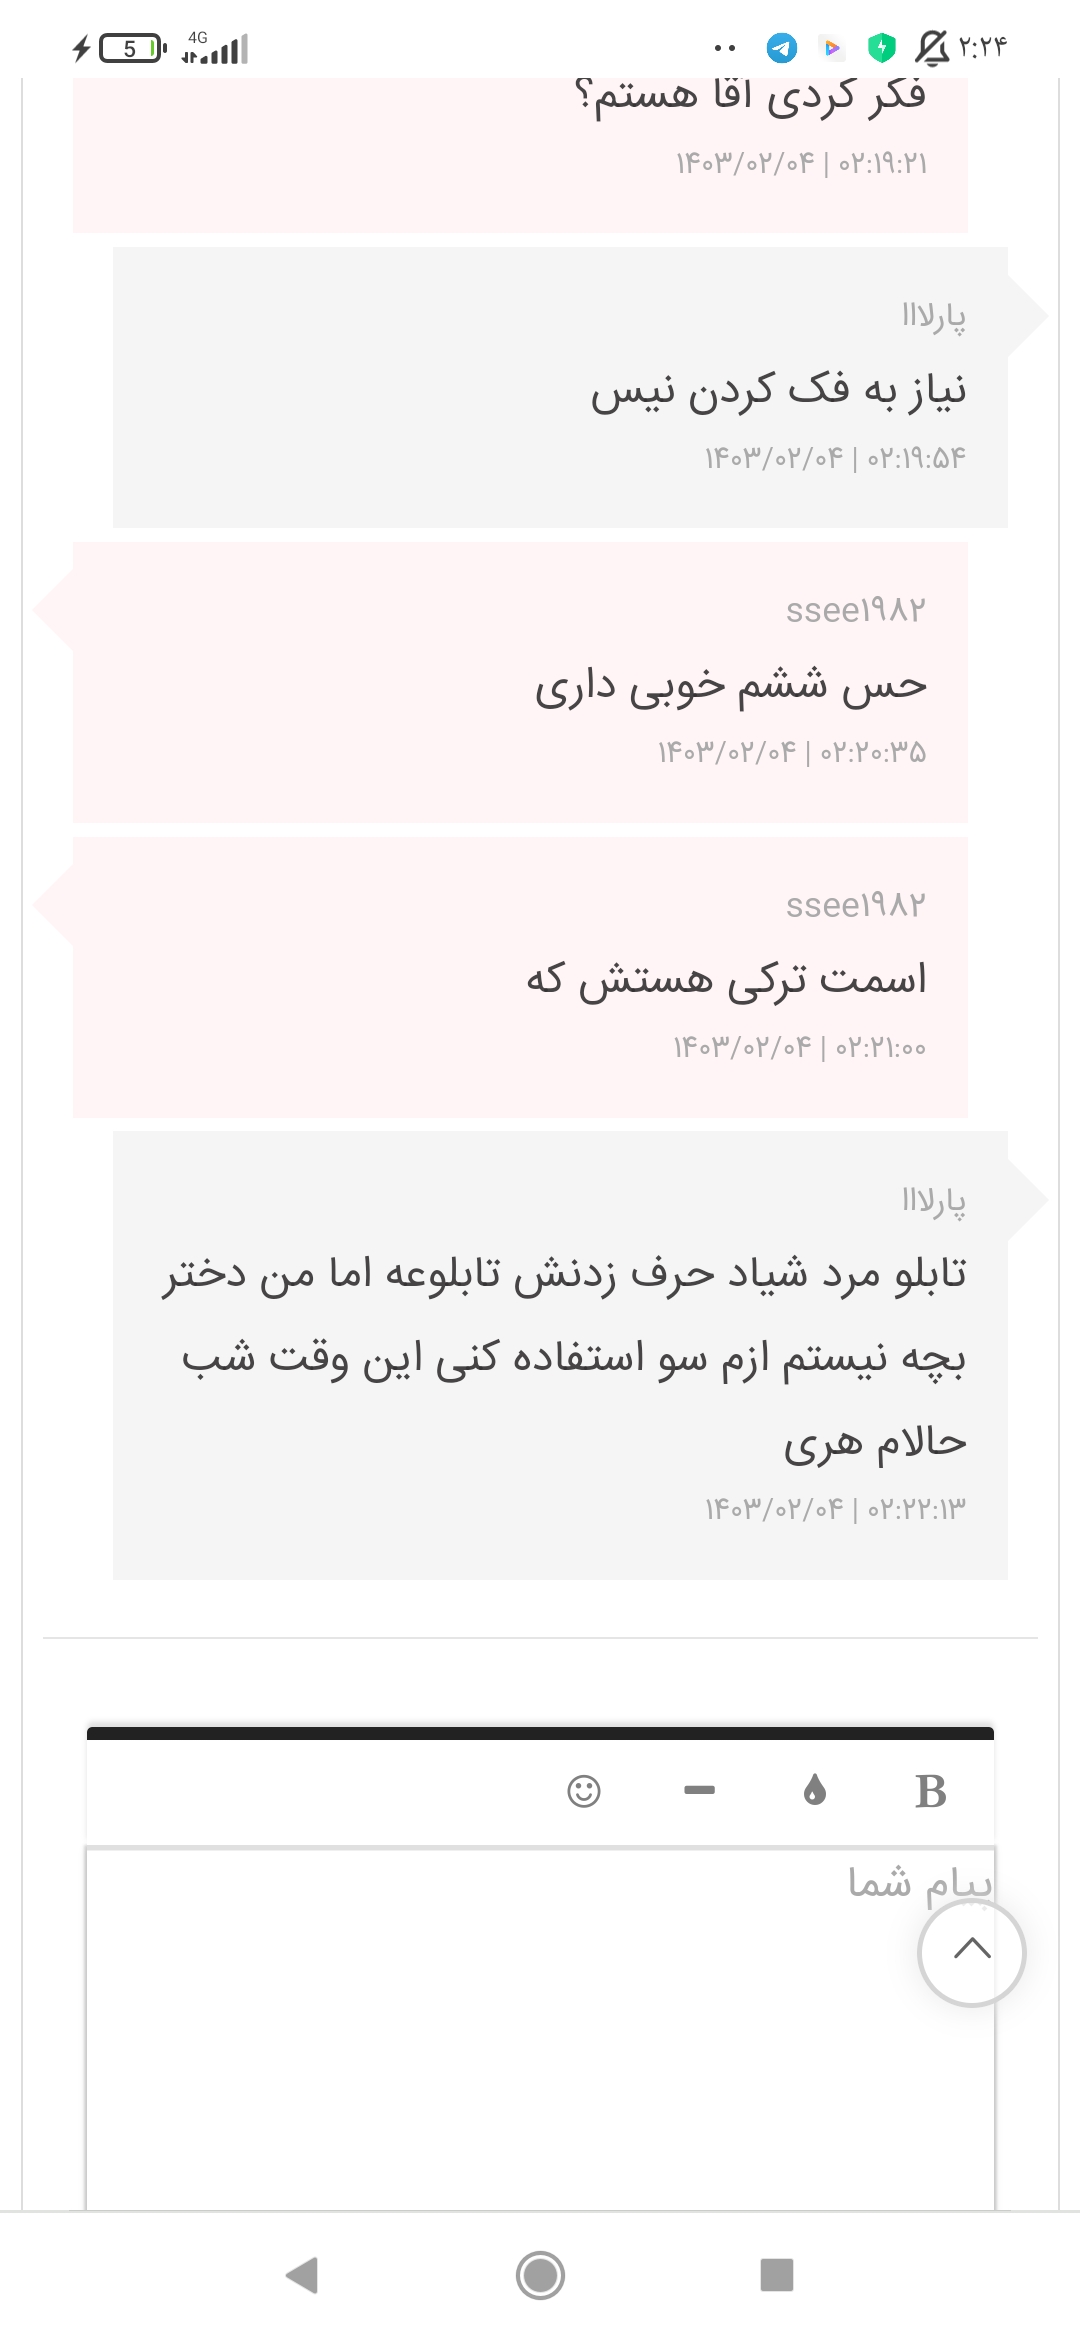1080x2340 pixels.
Task: Tap the message starting with تابلو مرد شیاد
Action: (x=565, y=1357)
